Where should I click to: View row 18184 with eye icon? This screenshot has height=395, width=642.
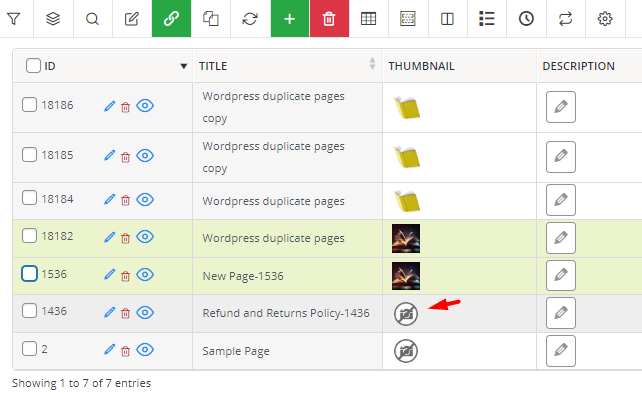point(145,199)
